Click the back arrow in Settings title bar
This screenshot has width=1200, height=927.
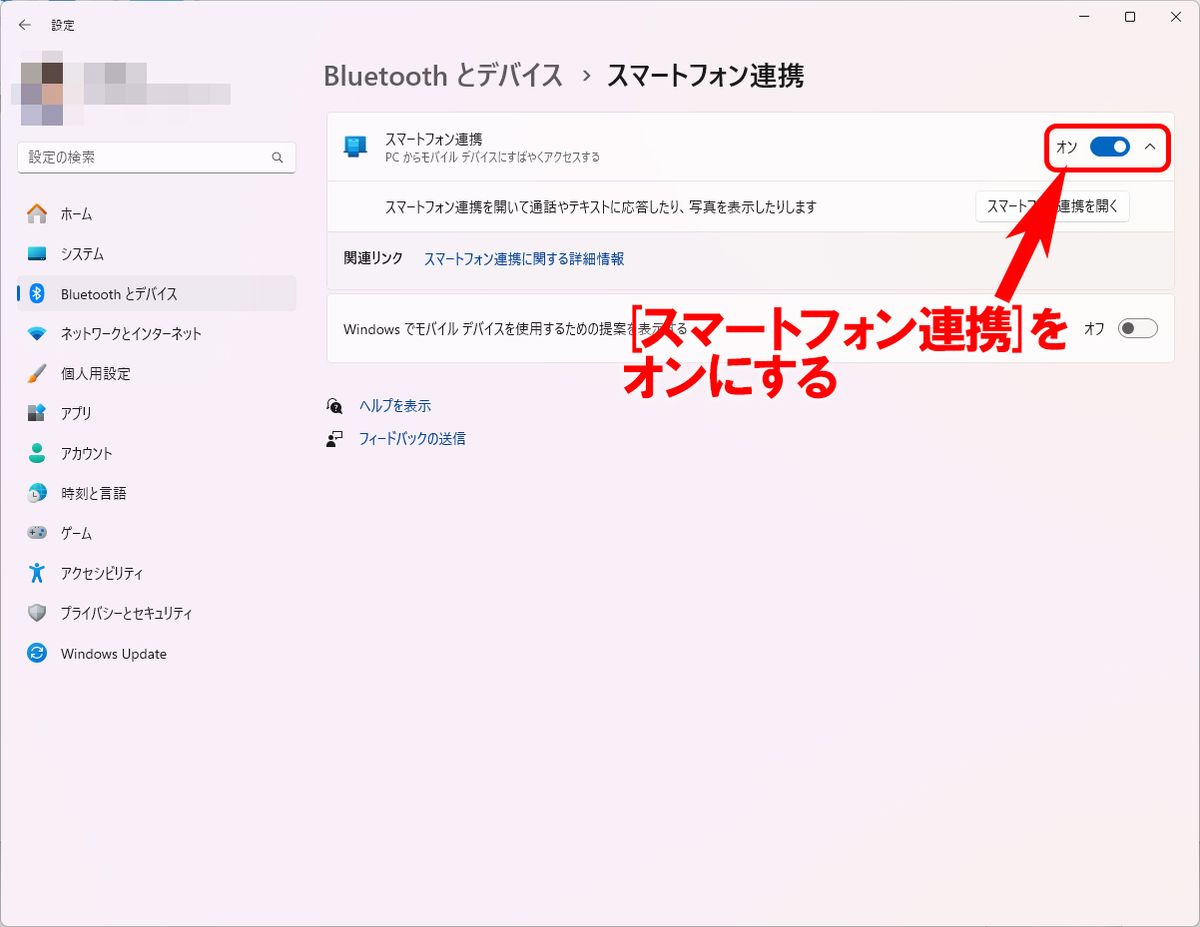click(25, 25)
